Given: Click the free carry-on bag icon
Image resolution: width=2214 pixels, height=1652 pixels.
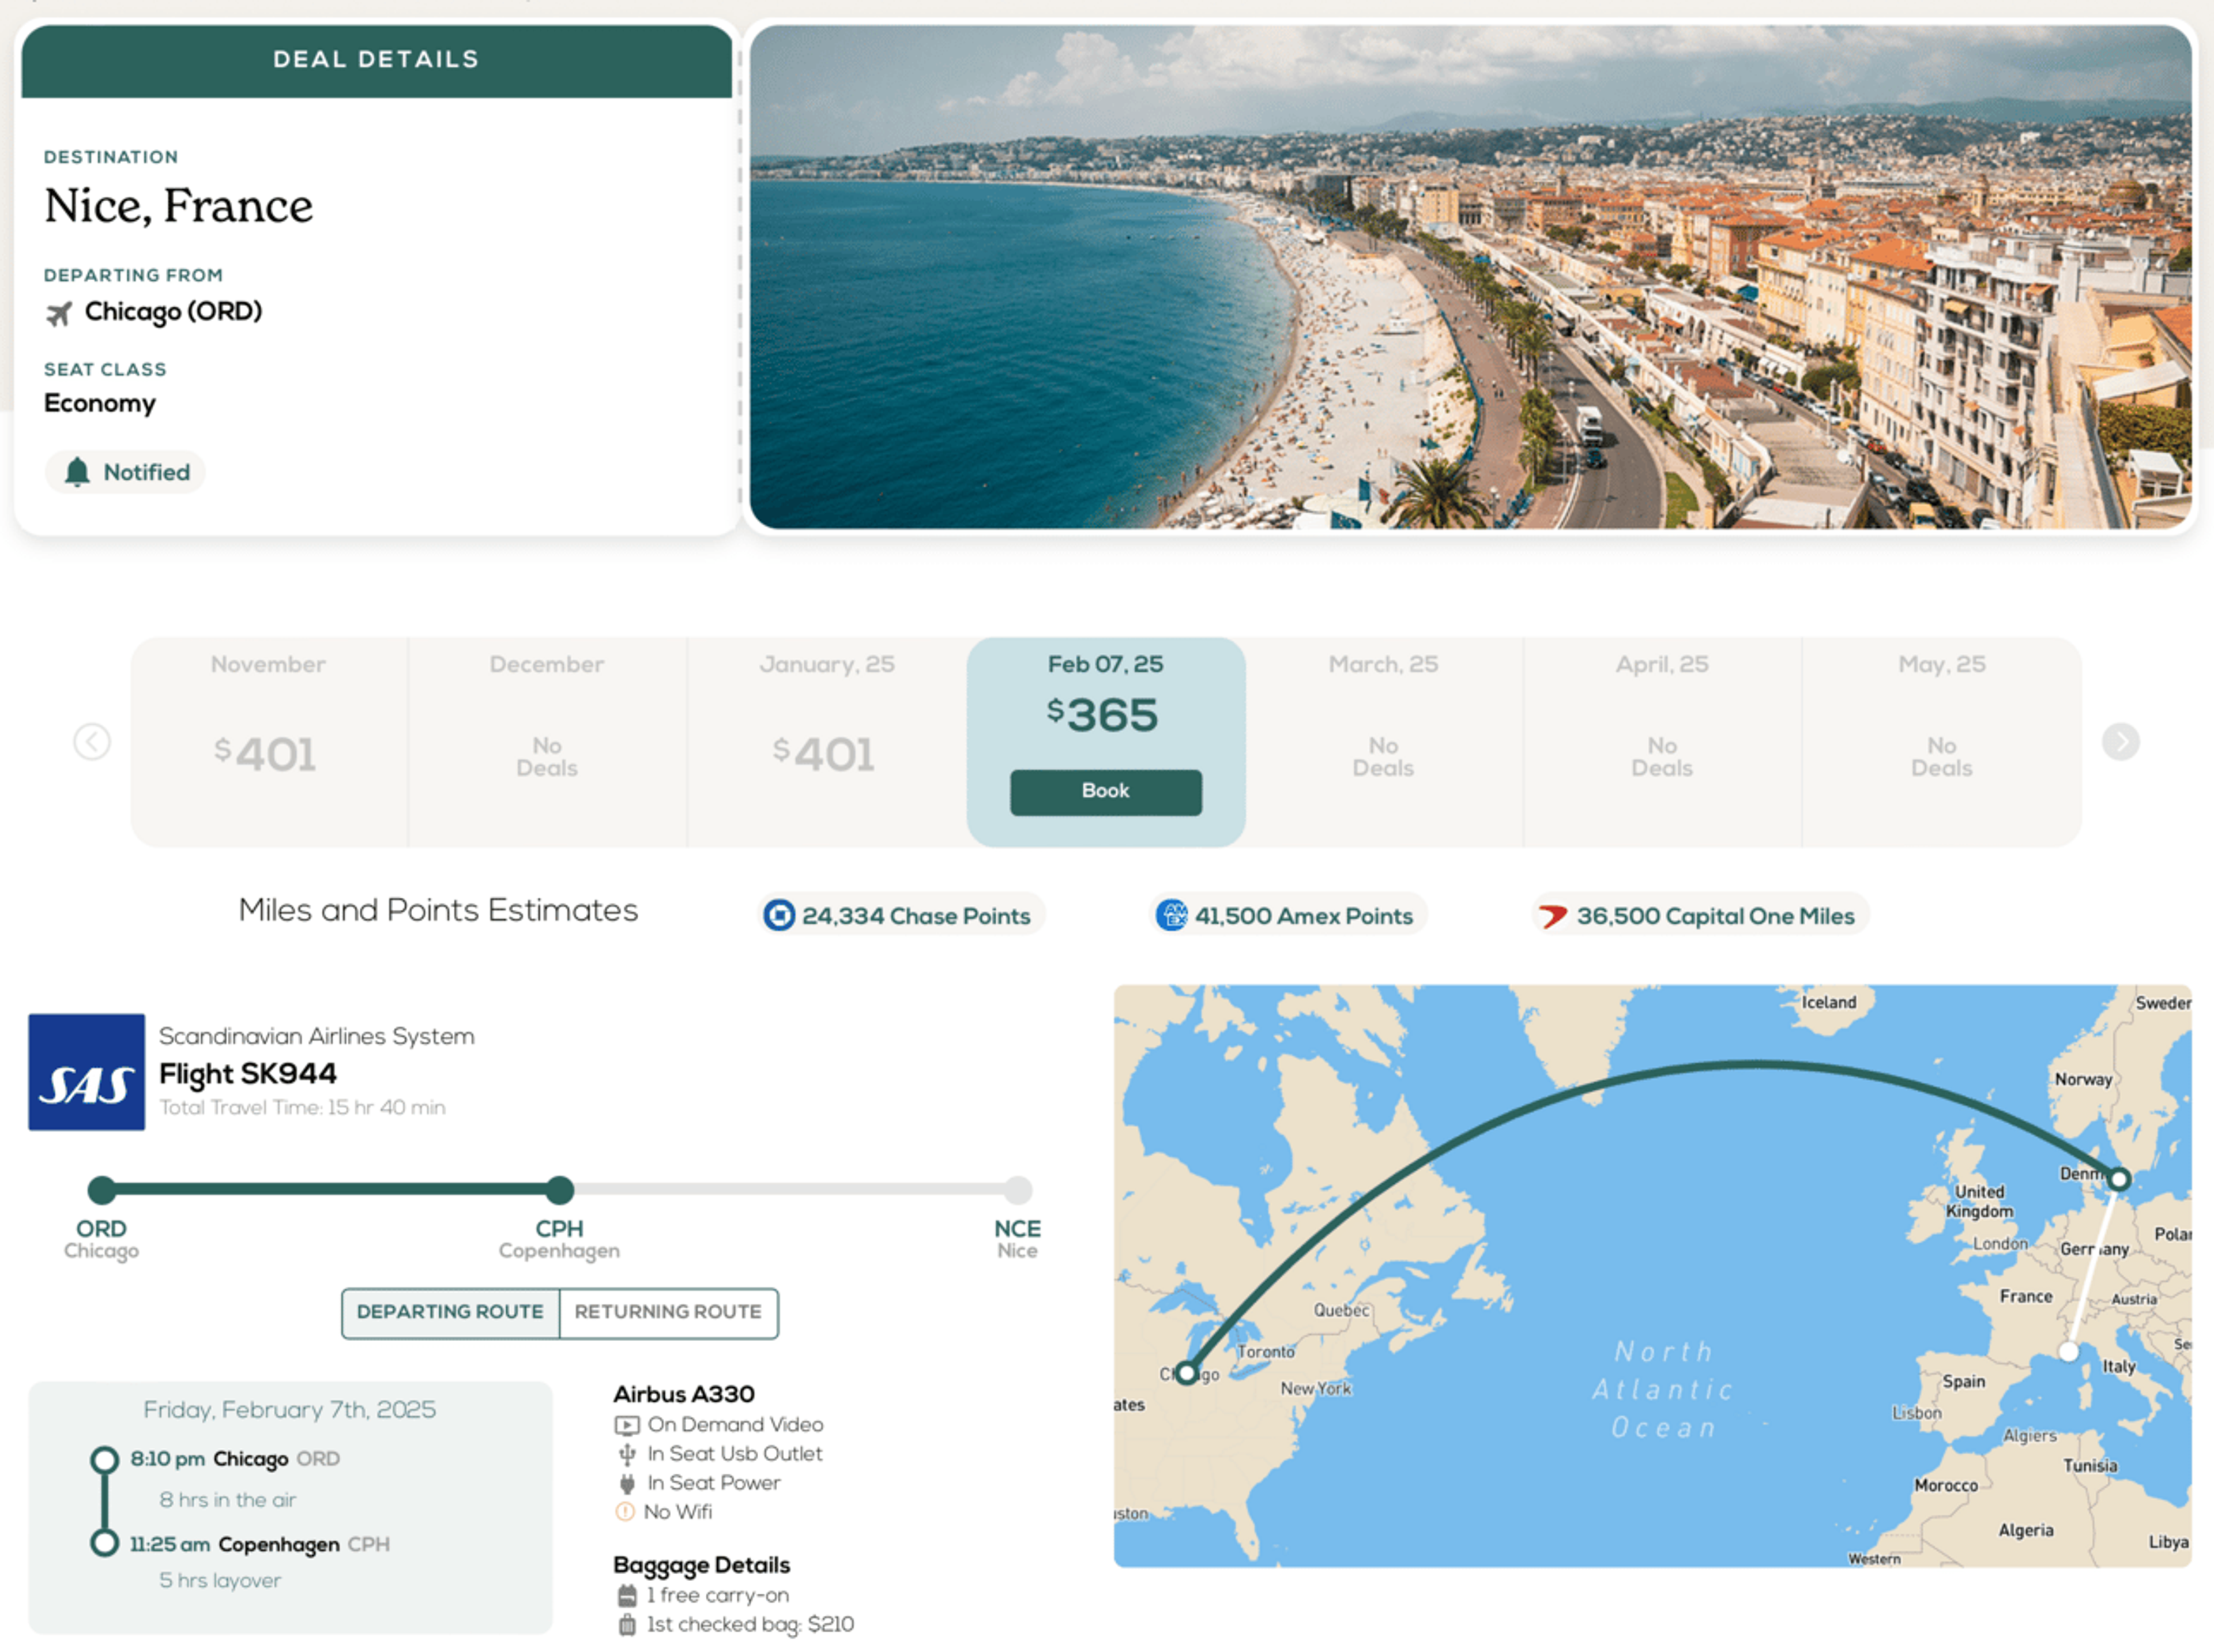Looking at the screenshot, I should (x=627, y=1595).
